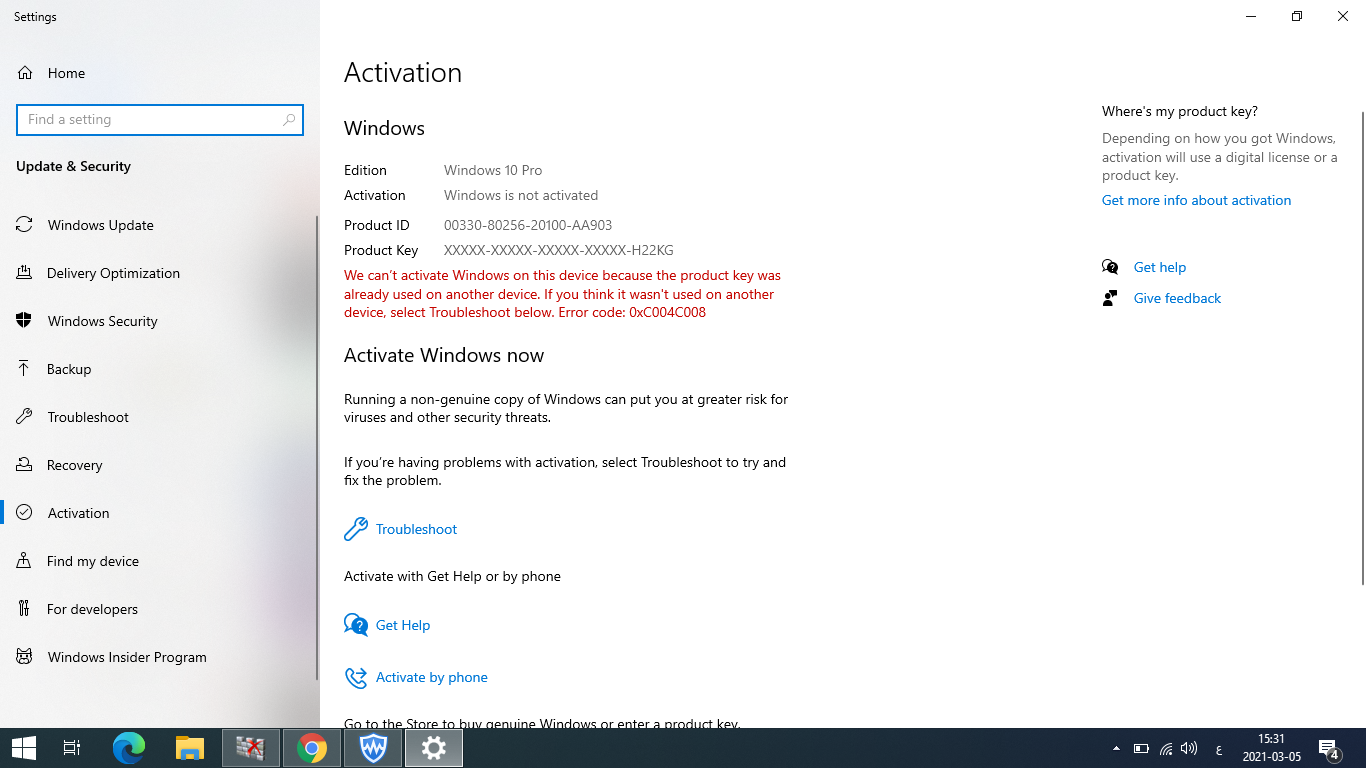1366x768 pixels.
Task: Launch Google Chrome from taskbar
Action: pos(312,748)
